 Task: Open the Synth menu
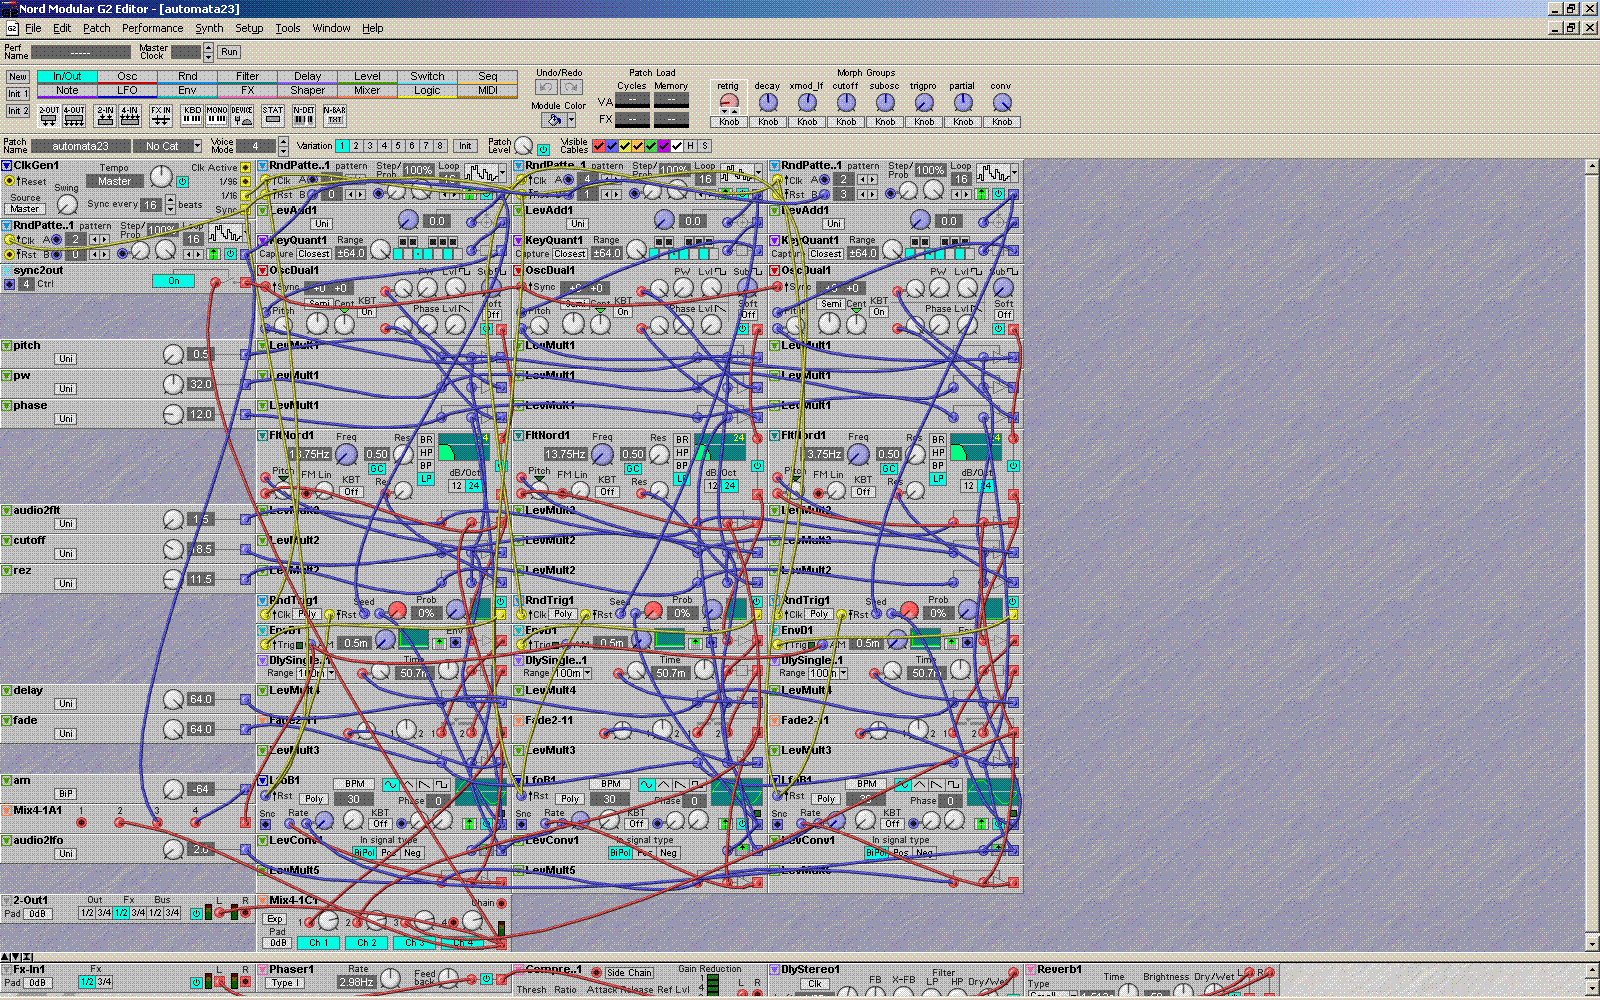click(x=209, y=28)
